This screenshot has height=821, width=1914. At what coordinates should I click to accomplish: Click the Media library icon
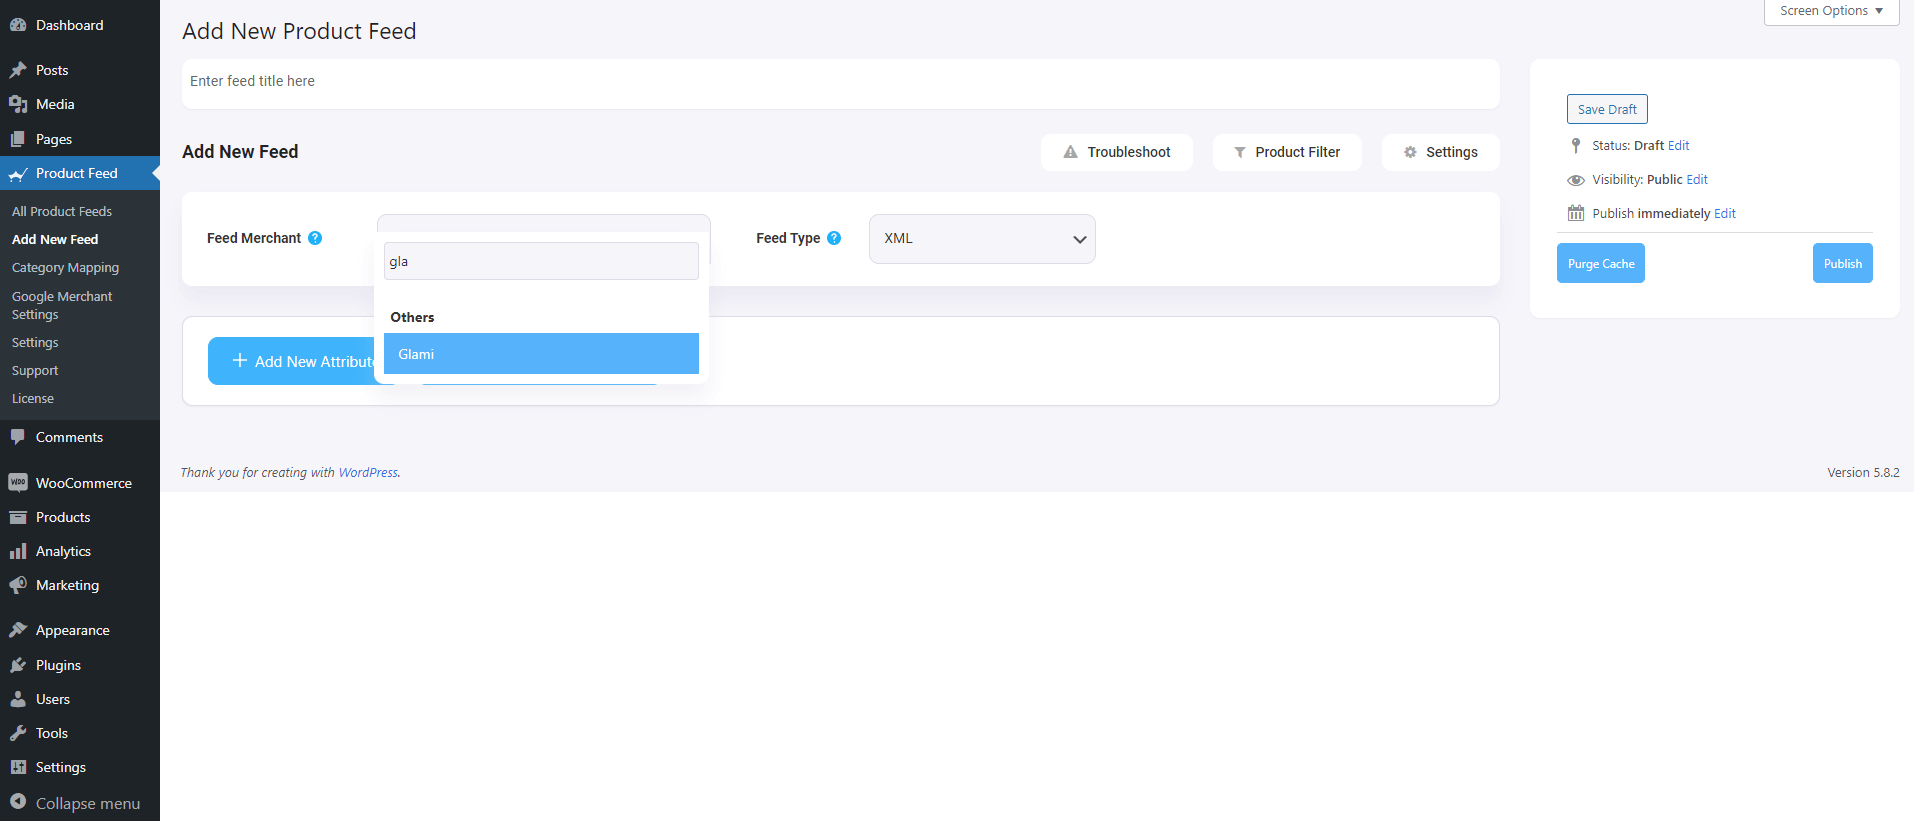point(18,104)
